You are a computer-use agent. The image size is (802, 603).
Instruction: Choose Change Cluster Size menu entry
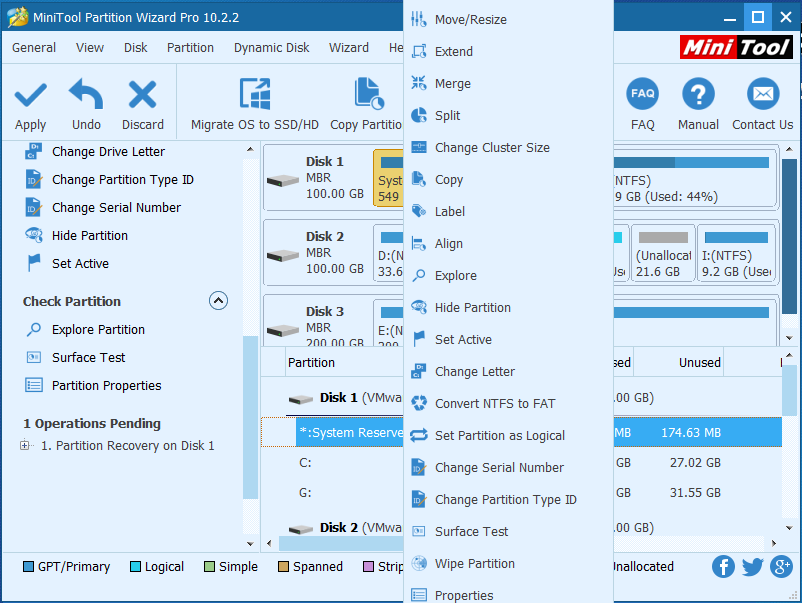tap(508, 148)
